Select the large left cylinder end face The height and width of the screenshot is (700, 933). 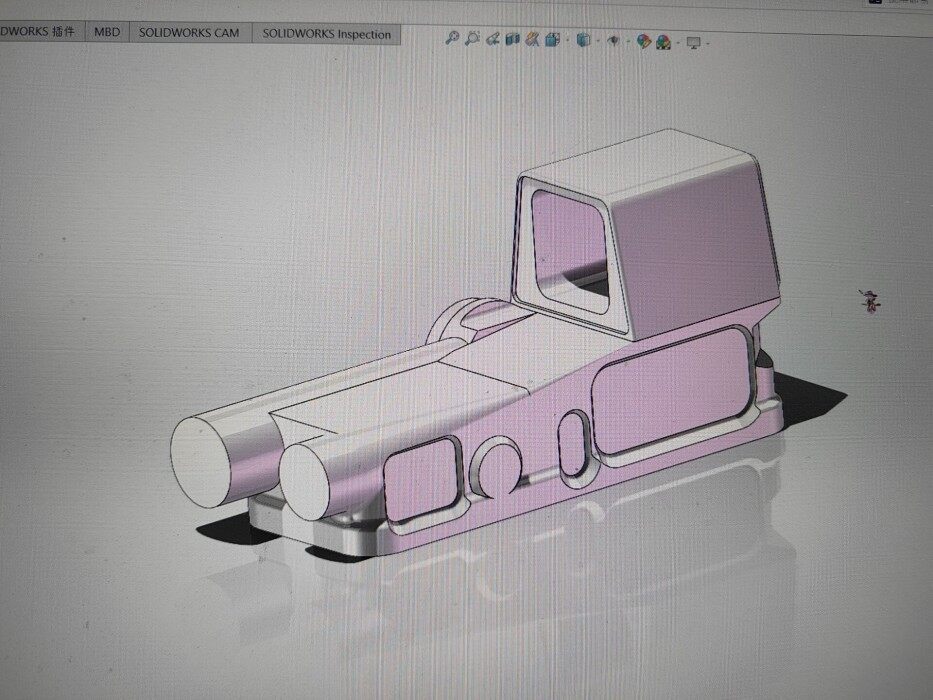pyautogui.click(x=201, y=462)
